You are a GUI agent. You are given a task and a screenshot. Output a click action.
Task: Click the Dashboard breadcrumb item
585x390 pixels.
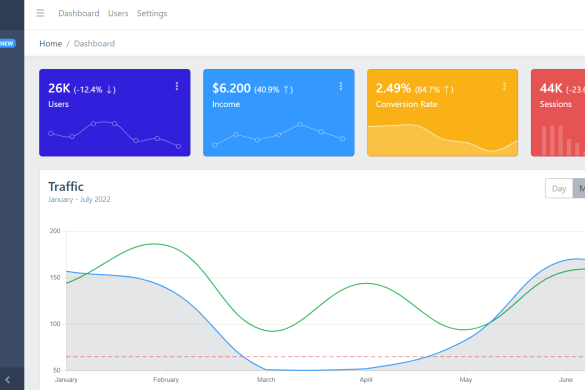tap(94, 44)
